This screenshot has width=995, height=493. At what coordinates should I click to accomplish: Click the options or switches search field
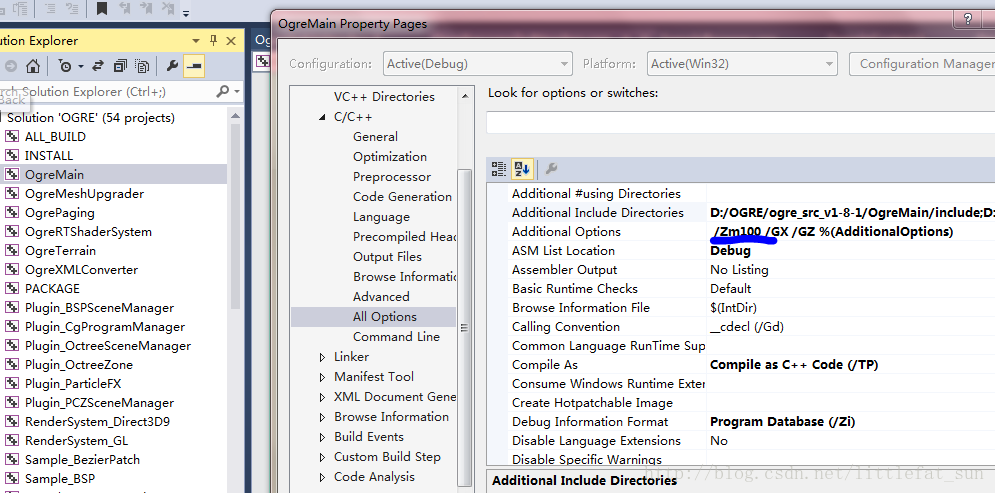[x=740, y=122]
